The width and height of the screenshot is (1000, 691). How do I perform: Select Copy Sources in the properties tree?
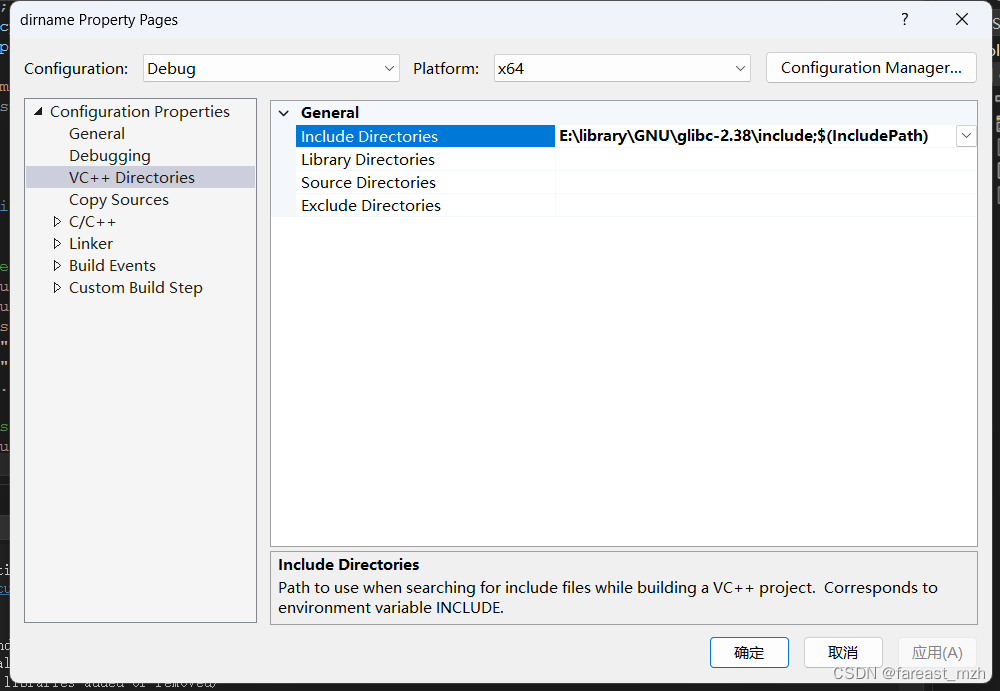(x=118, y=199)
